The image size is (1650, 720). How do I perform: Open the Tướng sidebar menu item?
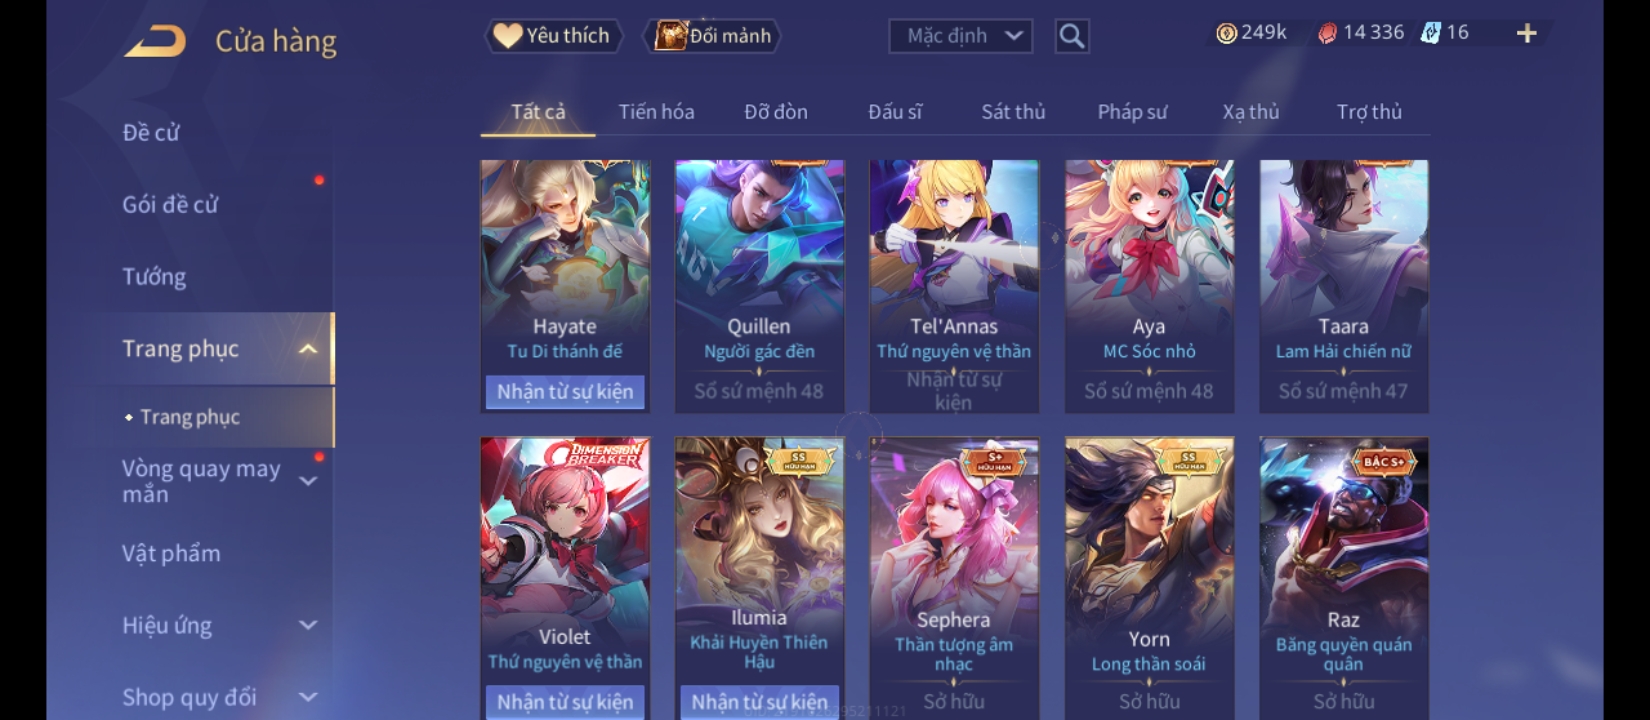click(x=154, y=277)
